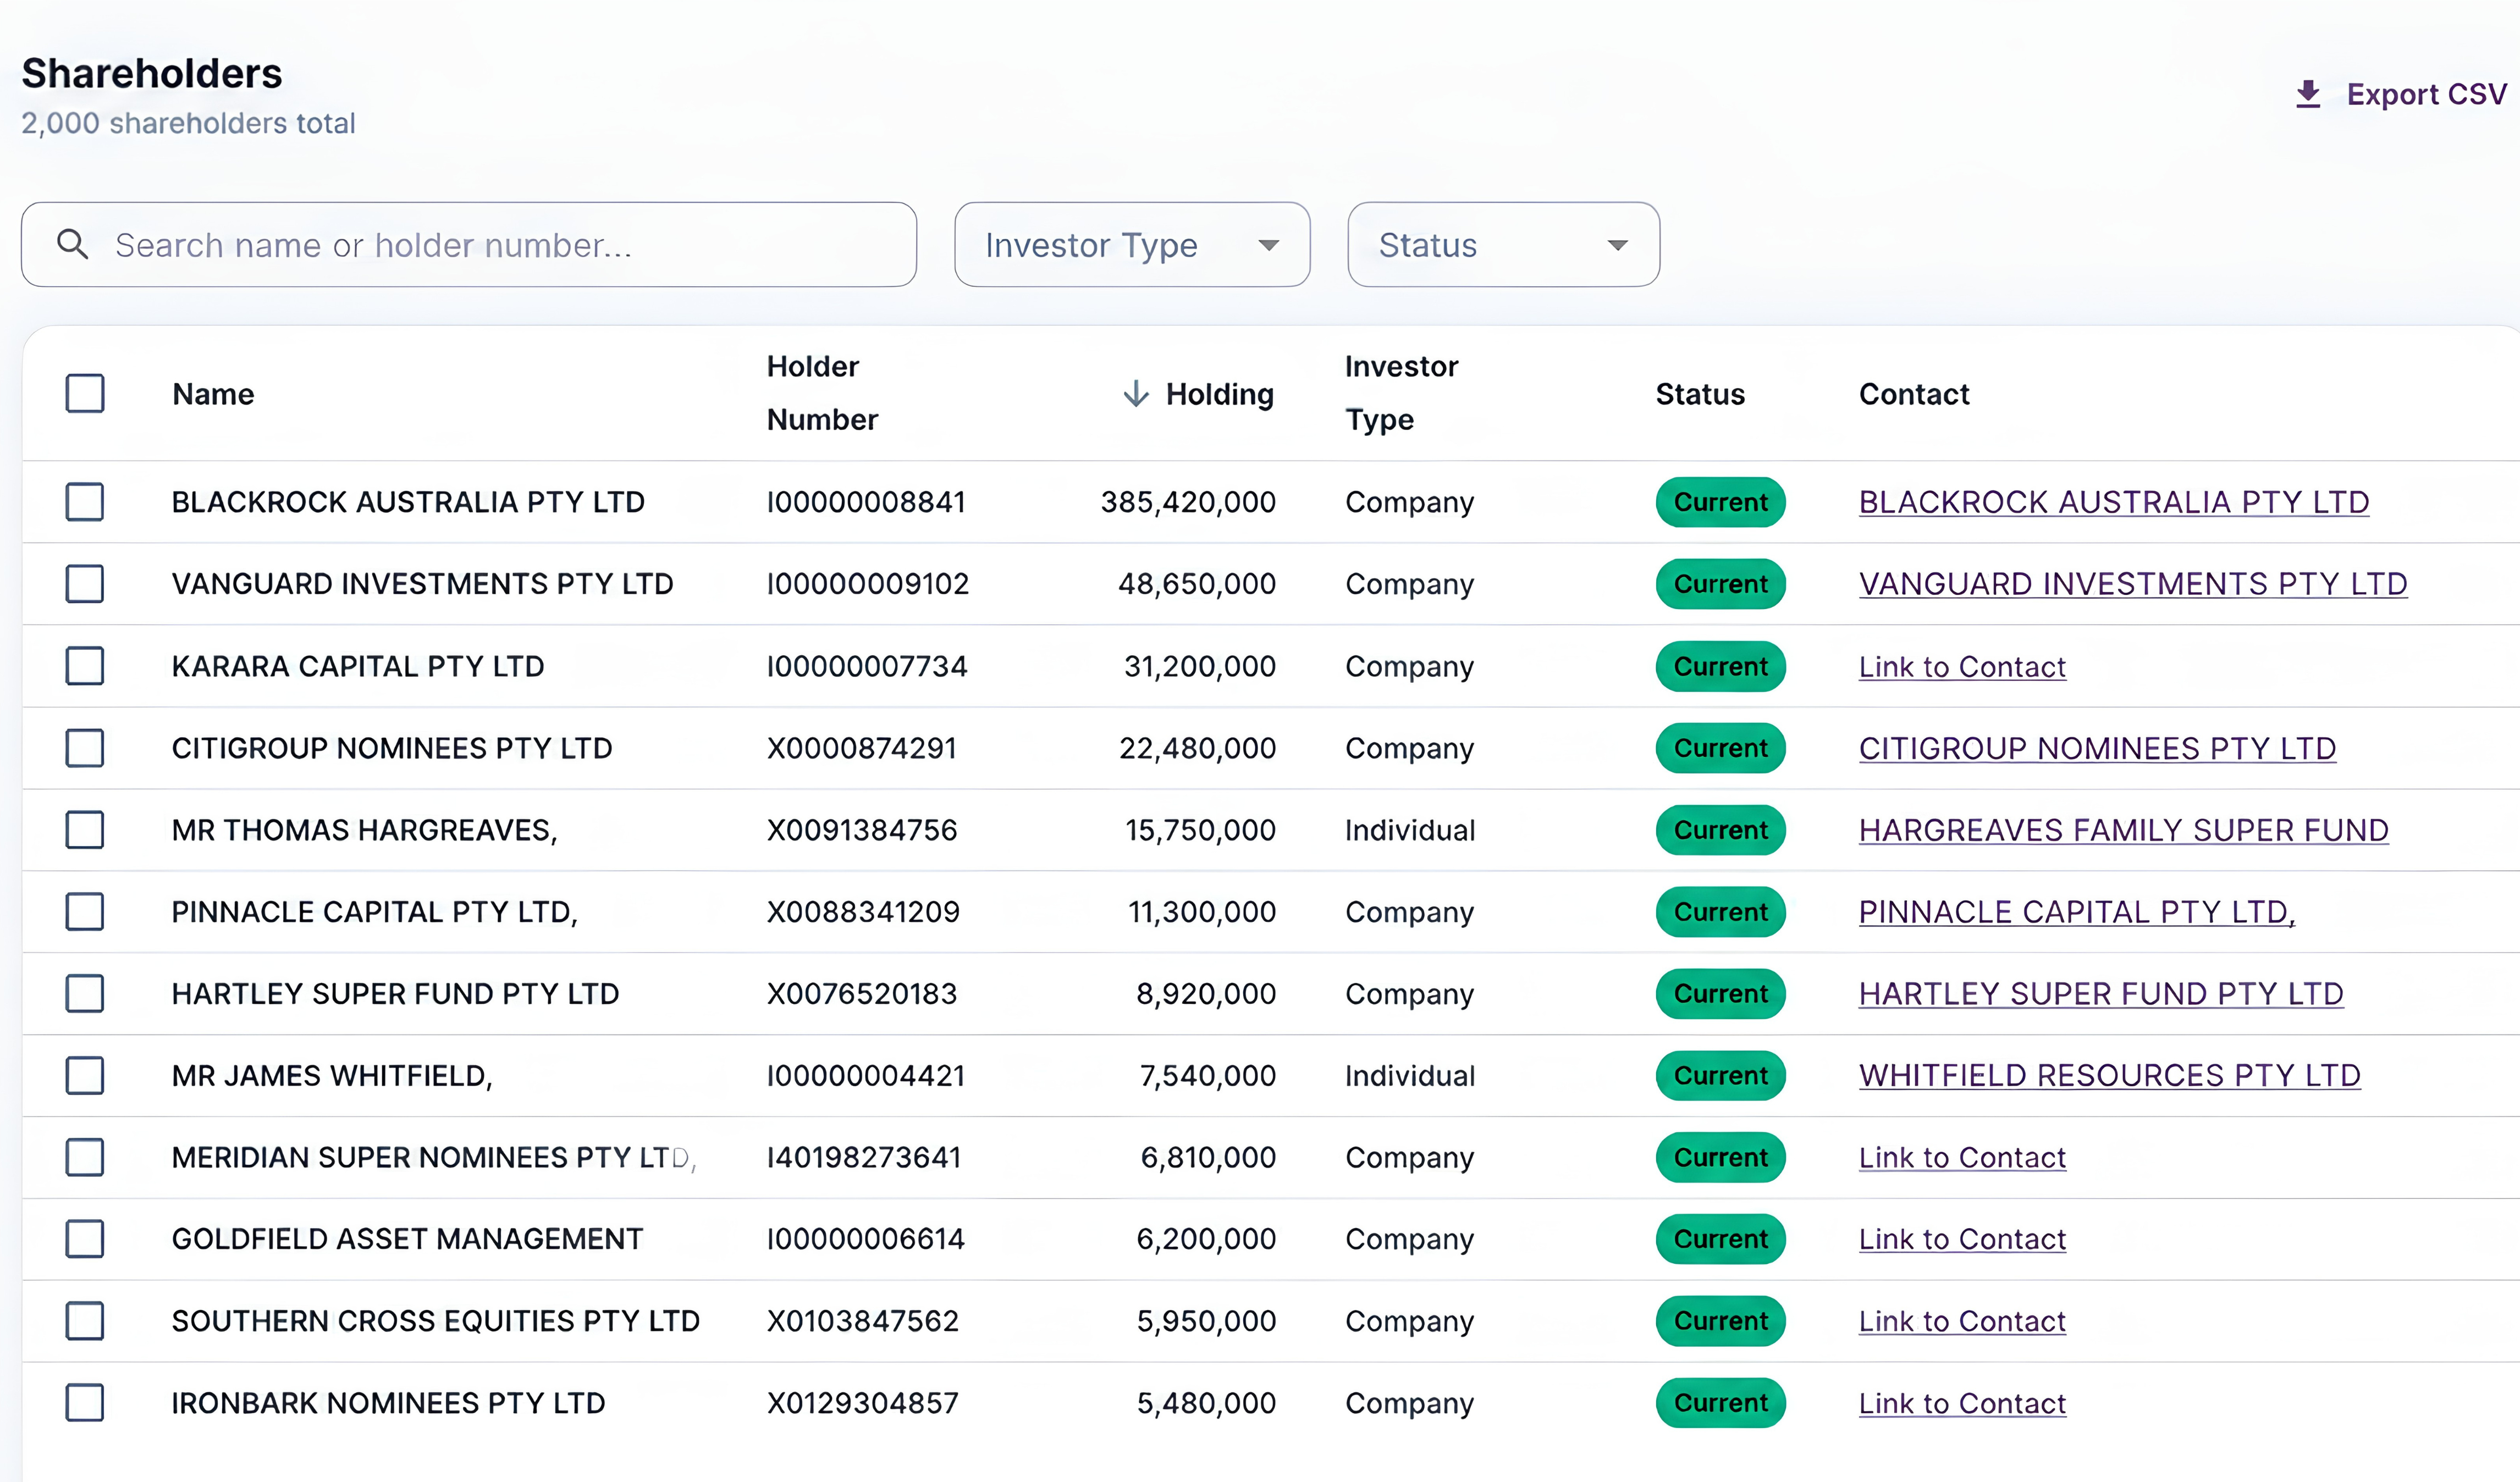The height and width of the screenshot is (1482, 2520).
Task: Click Link to Contact for GOLDFIELD ASSET MANAGEMENT
Action: click(x=1962, y=1239)
